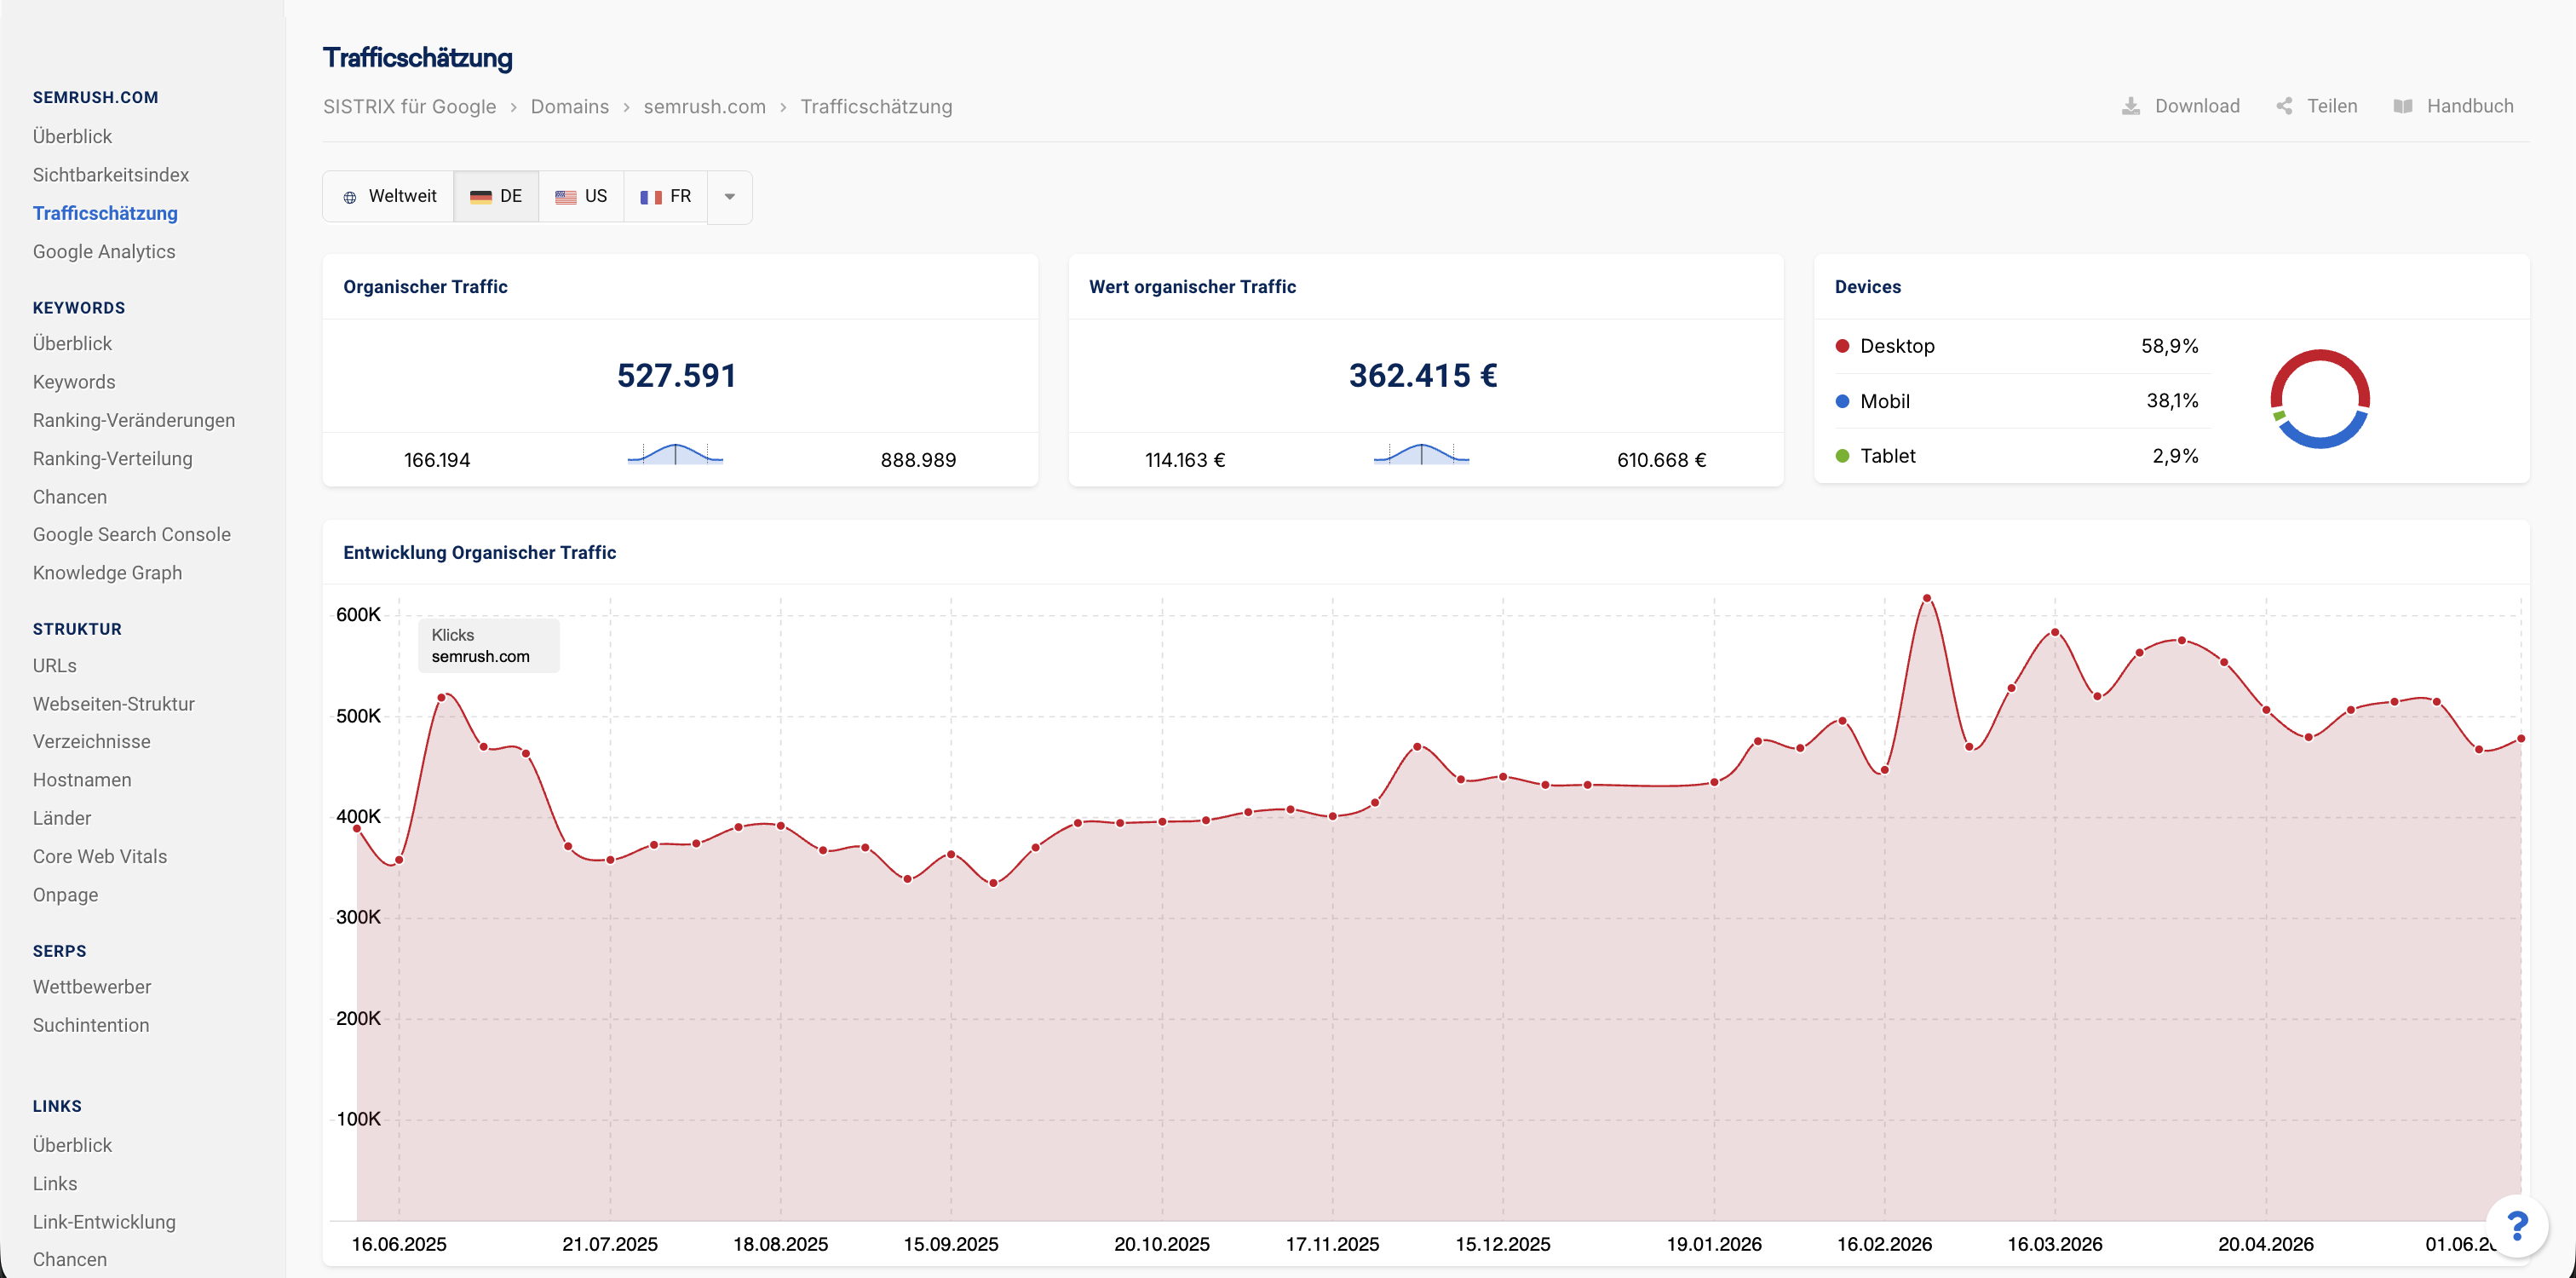Open Google Analytics in sidebar

click(x=104, y=252)
